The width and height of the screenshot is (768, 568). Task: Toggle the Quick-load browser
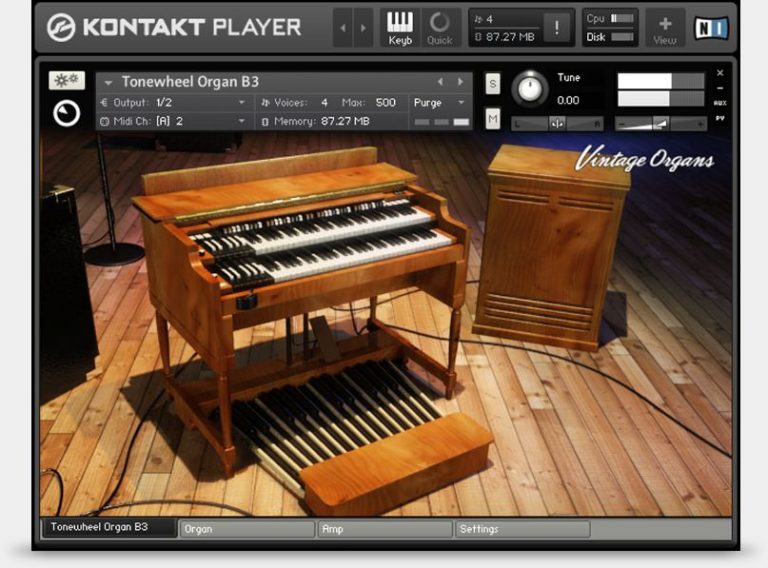pos(440,28)
